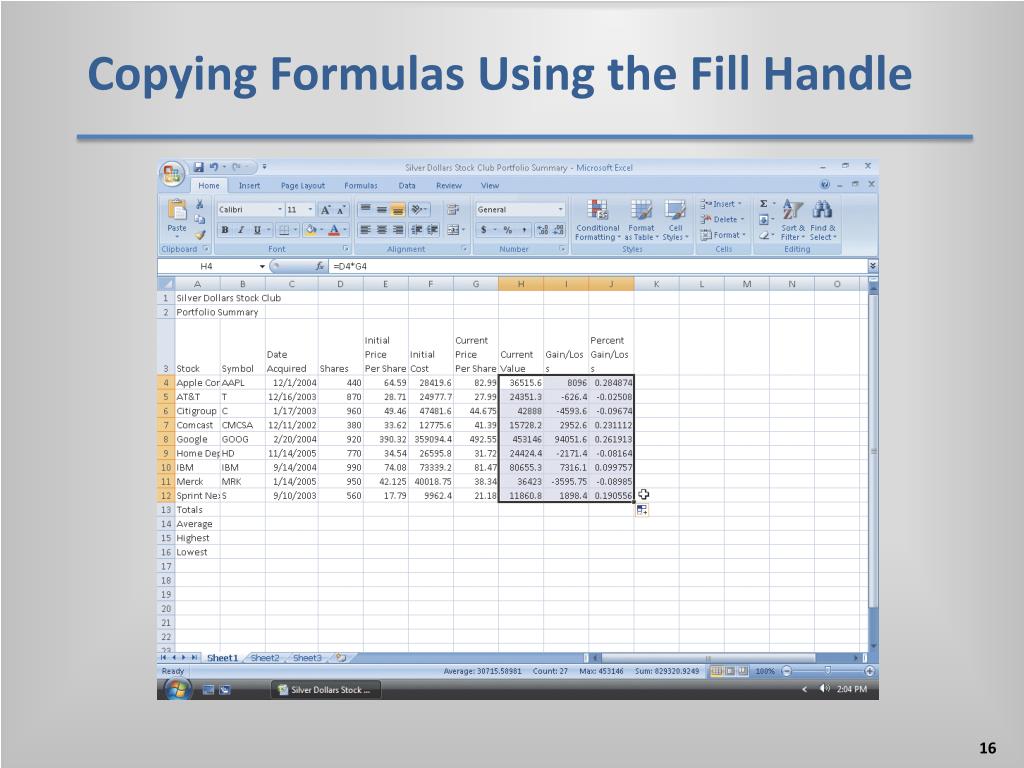Open Cell Styles gallery
This screenshot has height=768, width=1024.
[675, 220]
